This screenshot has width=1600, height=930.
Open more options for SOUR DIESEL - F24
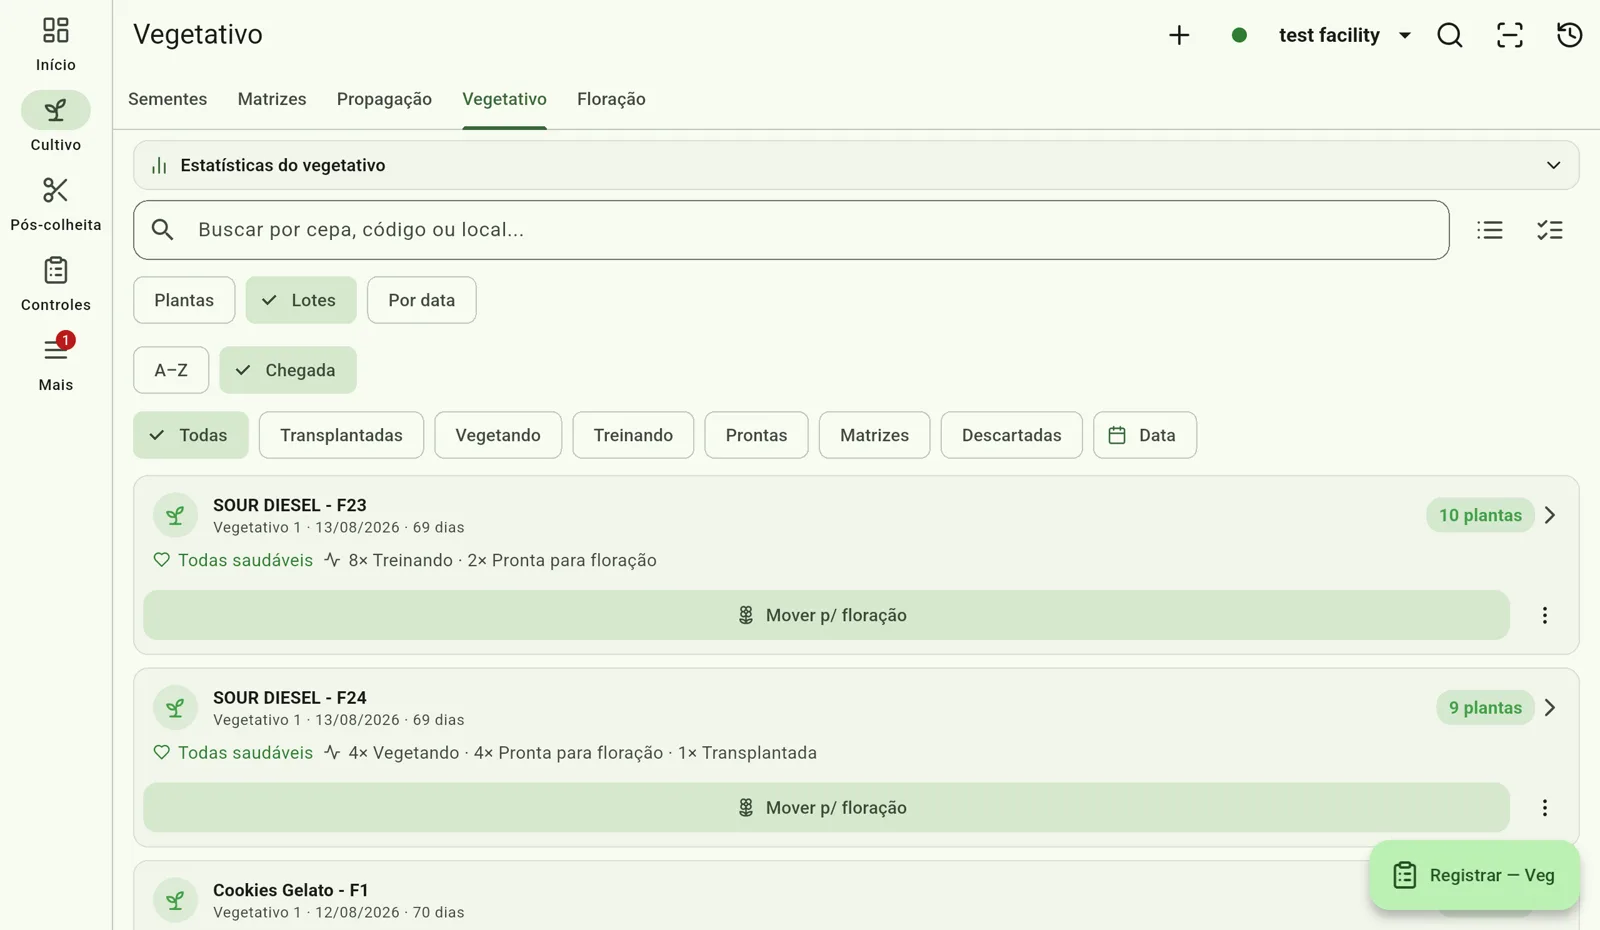click(1544, 808)
